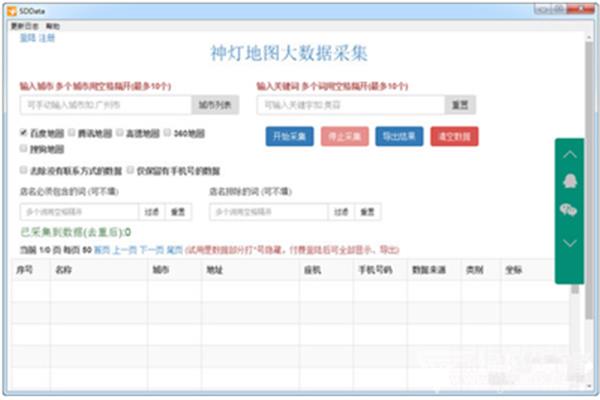Click 重置 for must-include shop name words
Screen dimensions: 600x400
point(178,212)
